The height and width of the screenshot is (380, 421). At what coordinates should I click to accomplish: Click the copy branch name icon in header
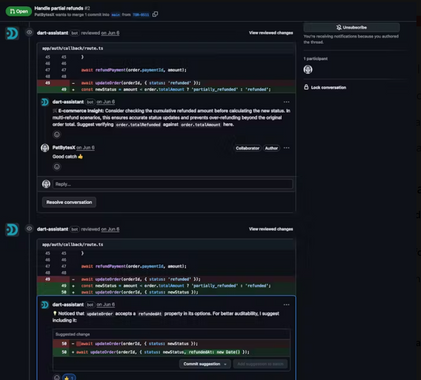pyautogui.click(x=155, y=14)
